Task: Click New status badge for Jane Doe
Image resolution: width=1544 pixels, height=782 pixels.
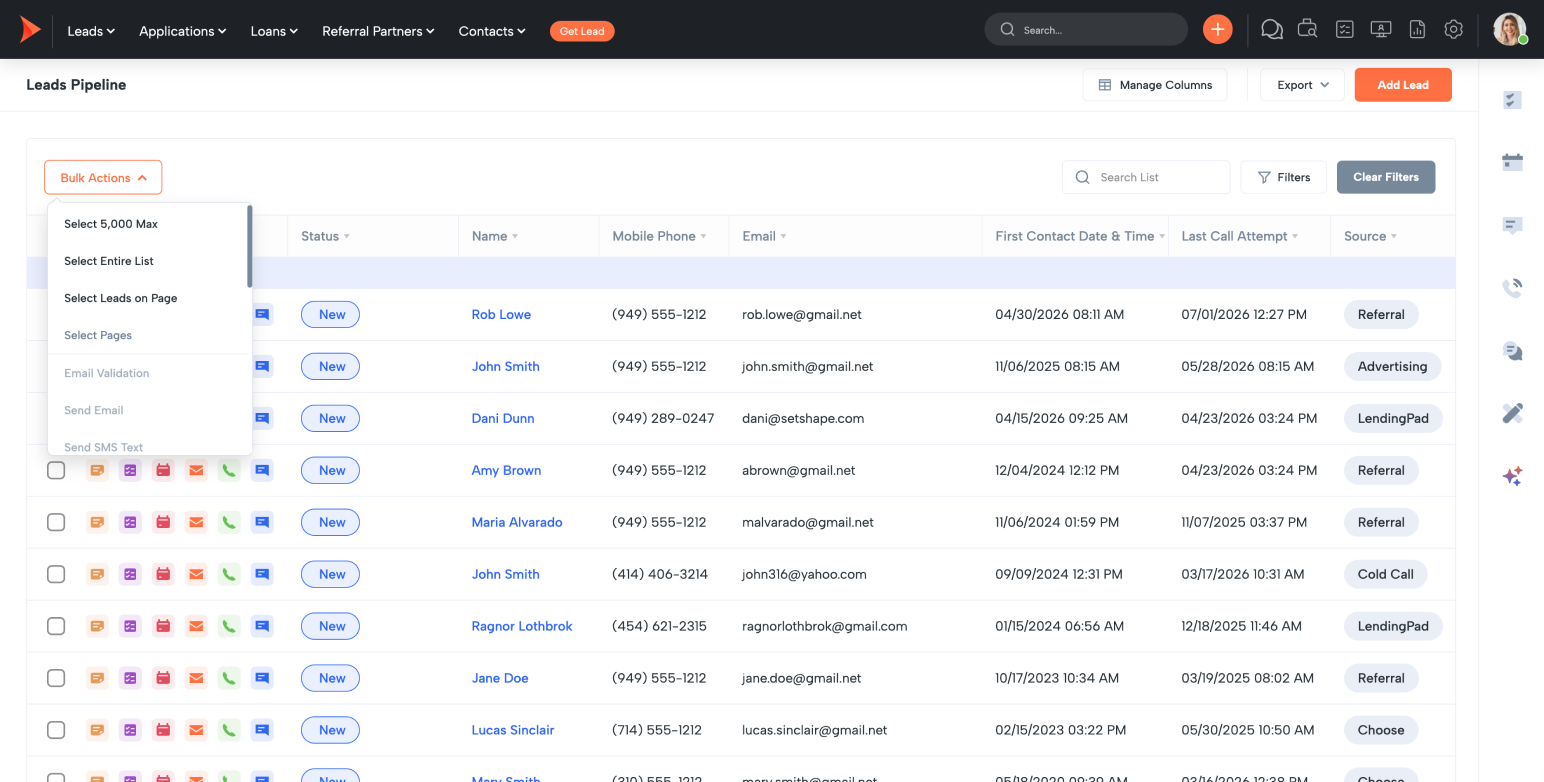Action: [331, 678]
